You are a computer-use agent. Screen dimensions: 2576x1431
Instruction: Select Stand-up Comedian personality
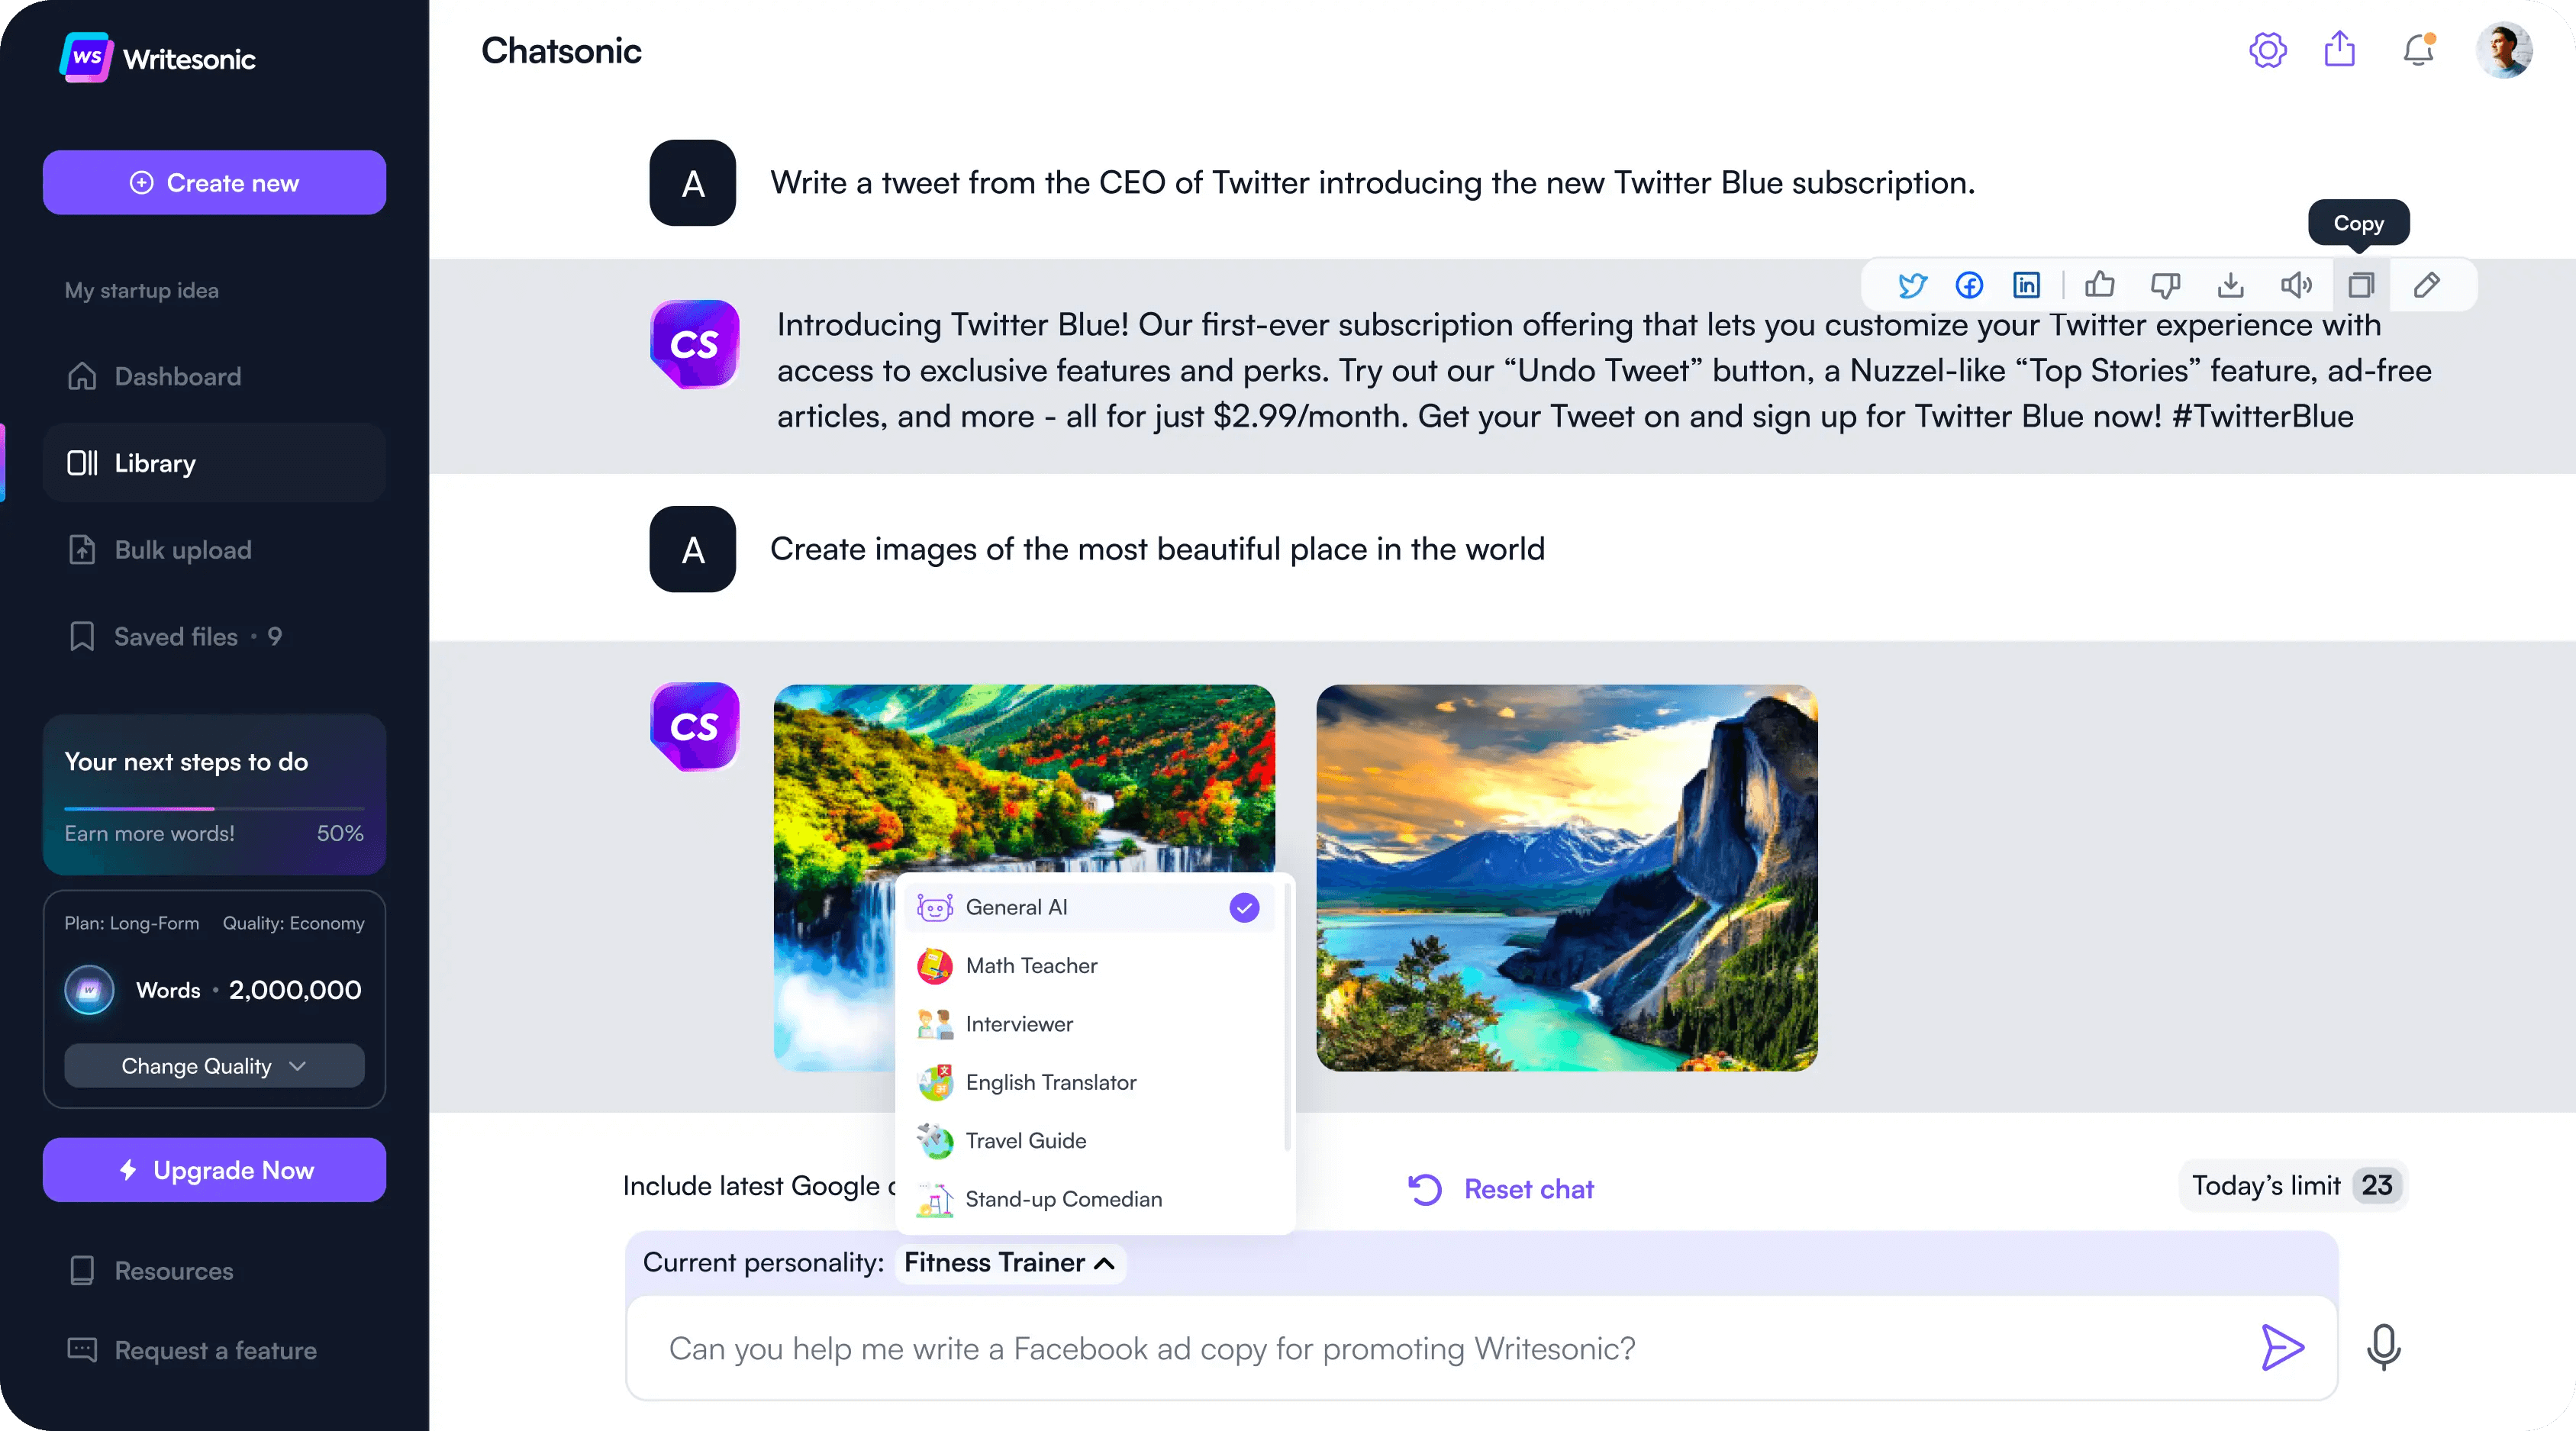[1064, 1198]
